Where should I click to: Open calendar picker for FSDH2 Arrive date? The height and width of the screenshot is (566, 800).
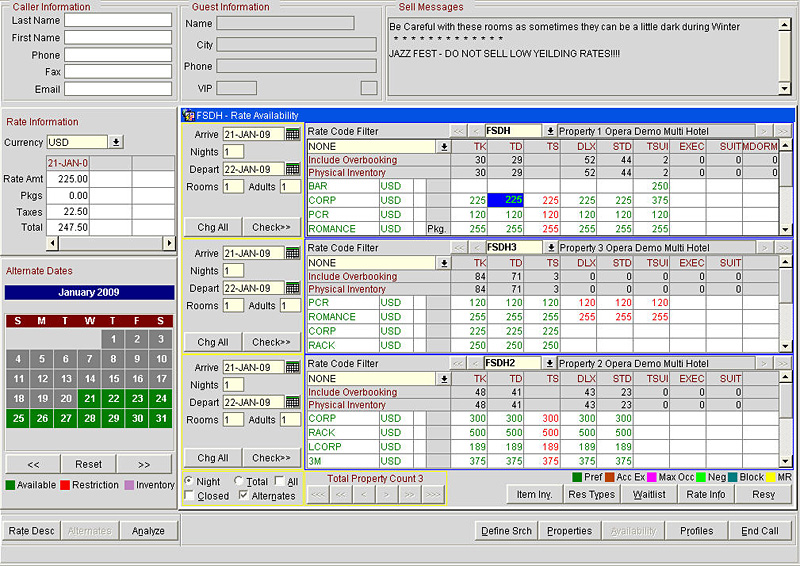click(x=292, y=367)
